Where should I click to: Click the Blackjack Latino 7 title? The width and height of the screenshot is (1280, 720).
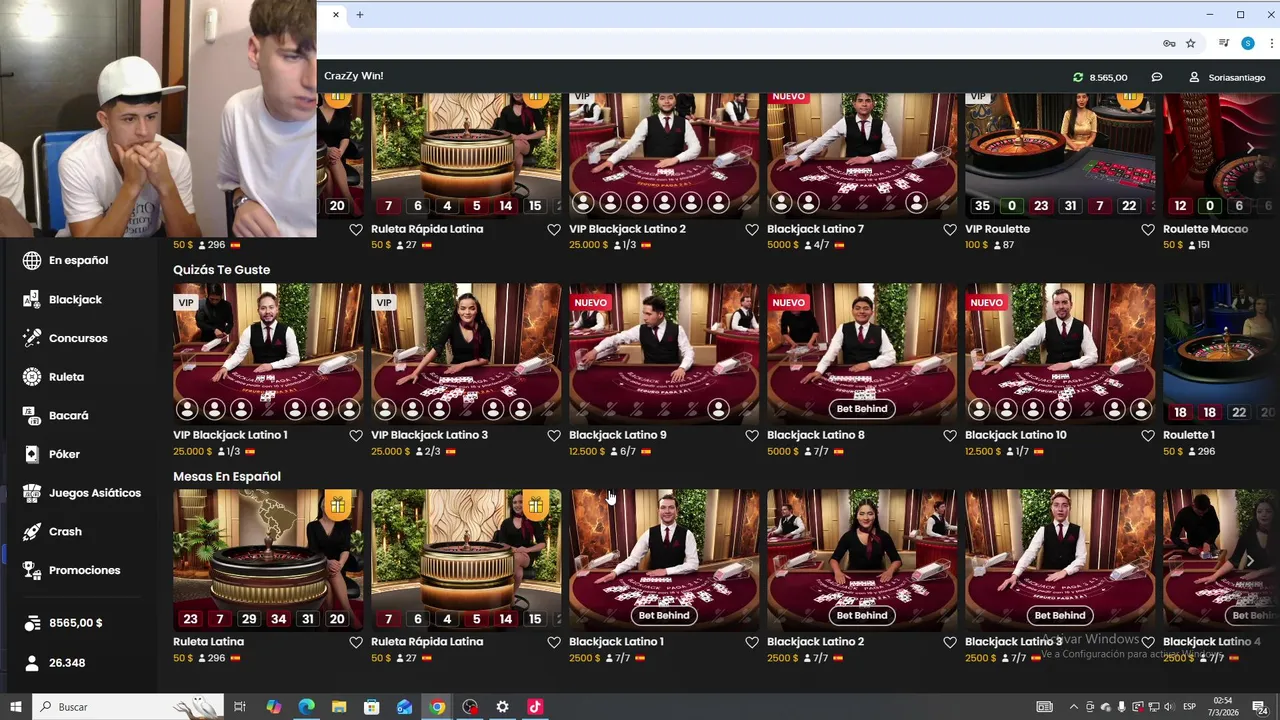point(815,229)
